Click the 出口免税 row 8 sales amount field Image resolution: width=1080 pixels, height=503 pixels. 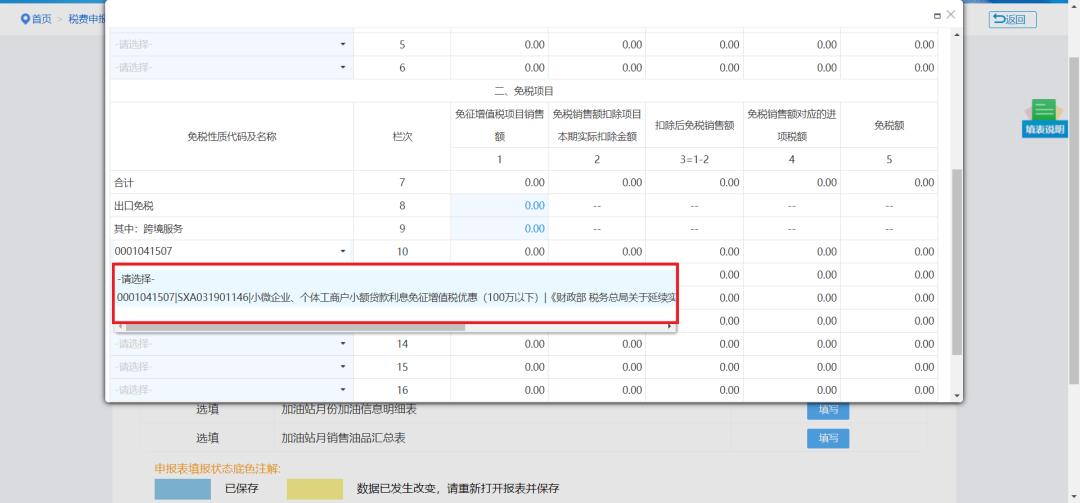(499, 205)
